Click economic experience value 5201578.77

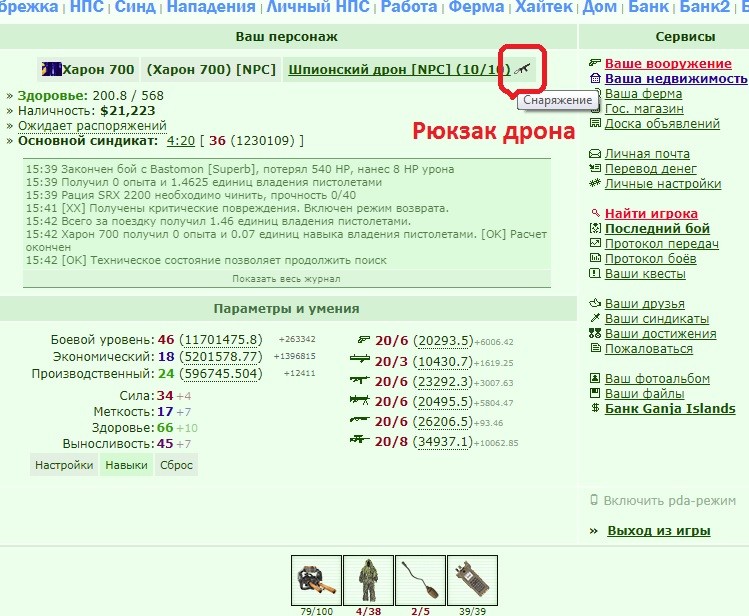[221, 357]
